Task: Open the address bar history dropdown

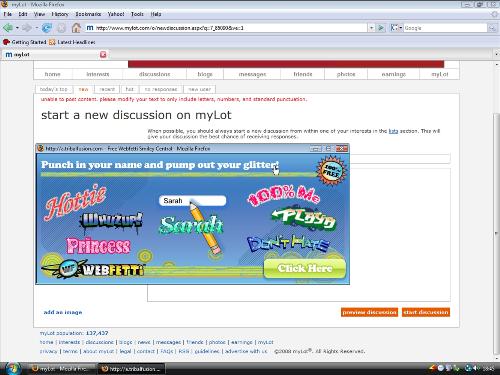Action: [x=371, y=28]
